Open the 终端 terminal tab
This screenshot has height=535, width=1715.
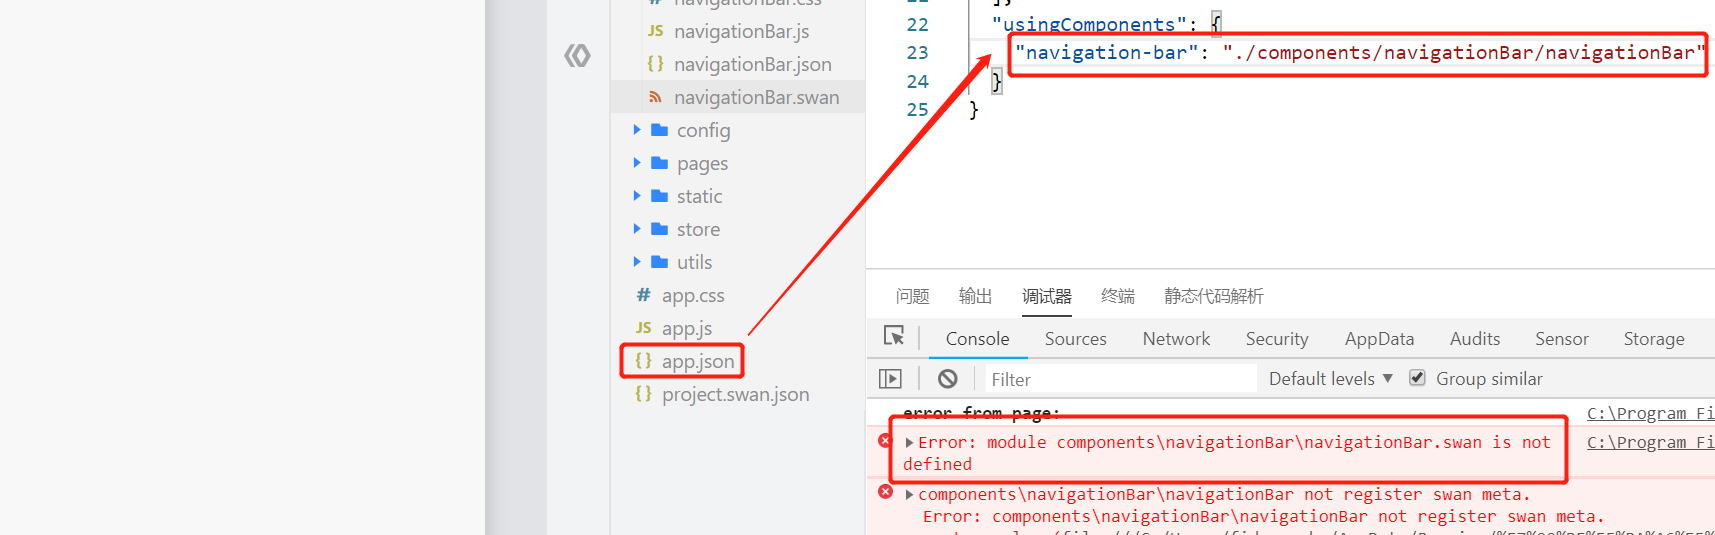click(1118, 296)
